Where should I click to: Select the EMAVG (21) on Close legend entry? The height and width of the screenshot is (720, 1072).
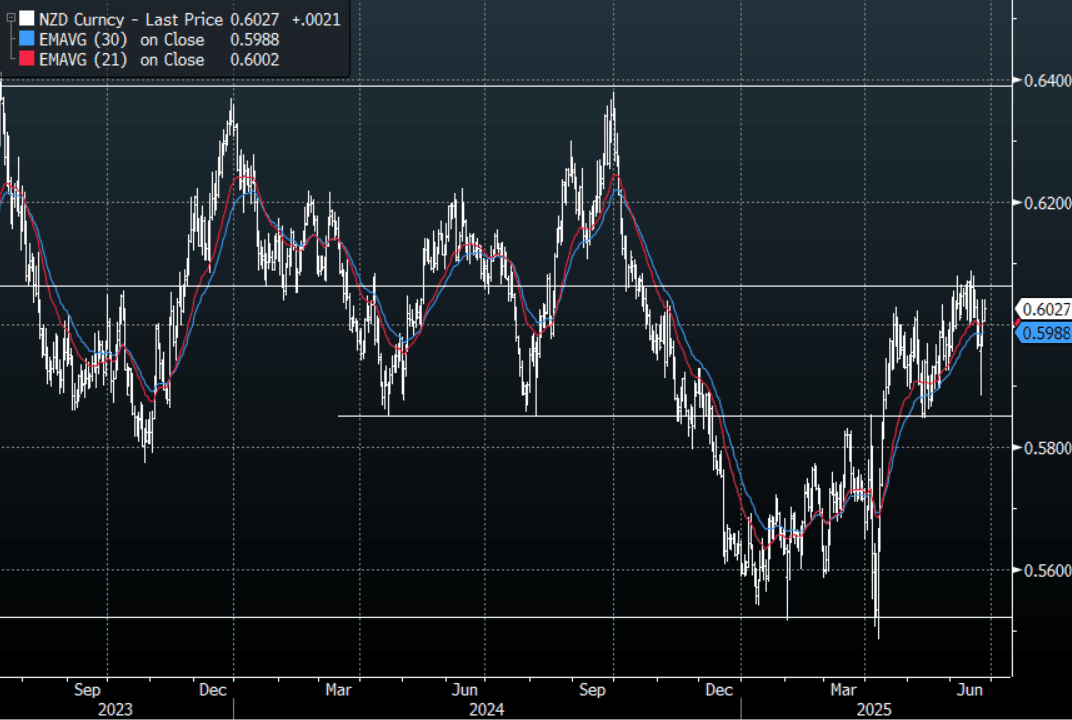tap(121, 60)
